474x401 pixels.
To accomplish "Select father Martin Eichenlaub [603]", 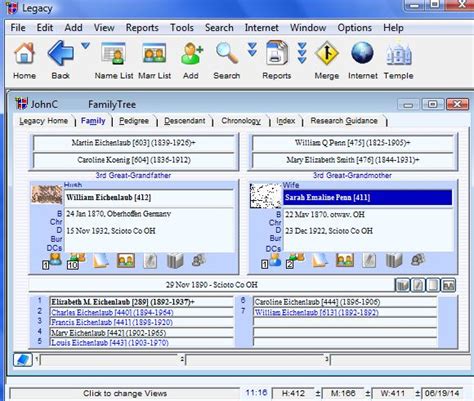I will [134, 143].
